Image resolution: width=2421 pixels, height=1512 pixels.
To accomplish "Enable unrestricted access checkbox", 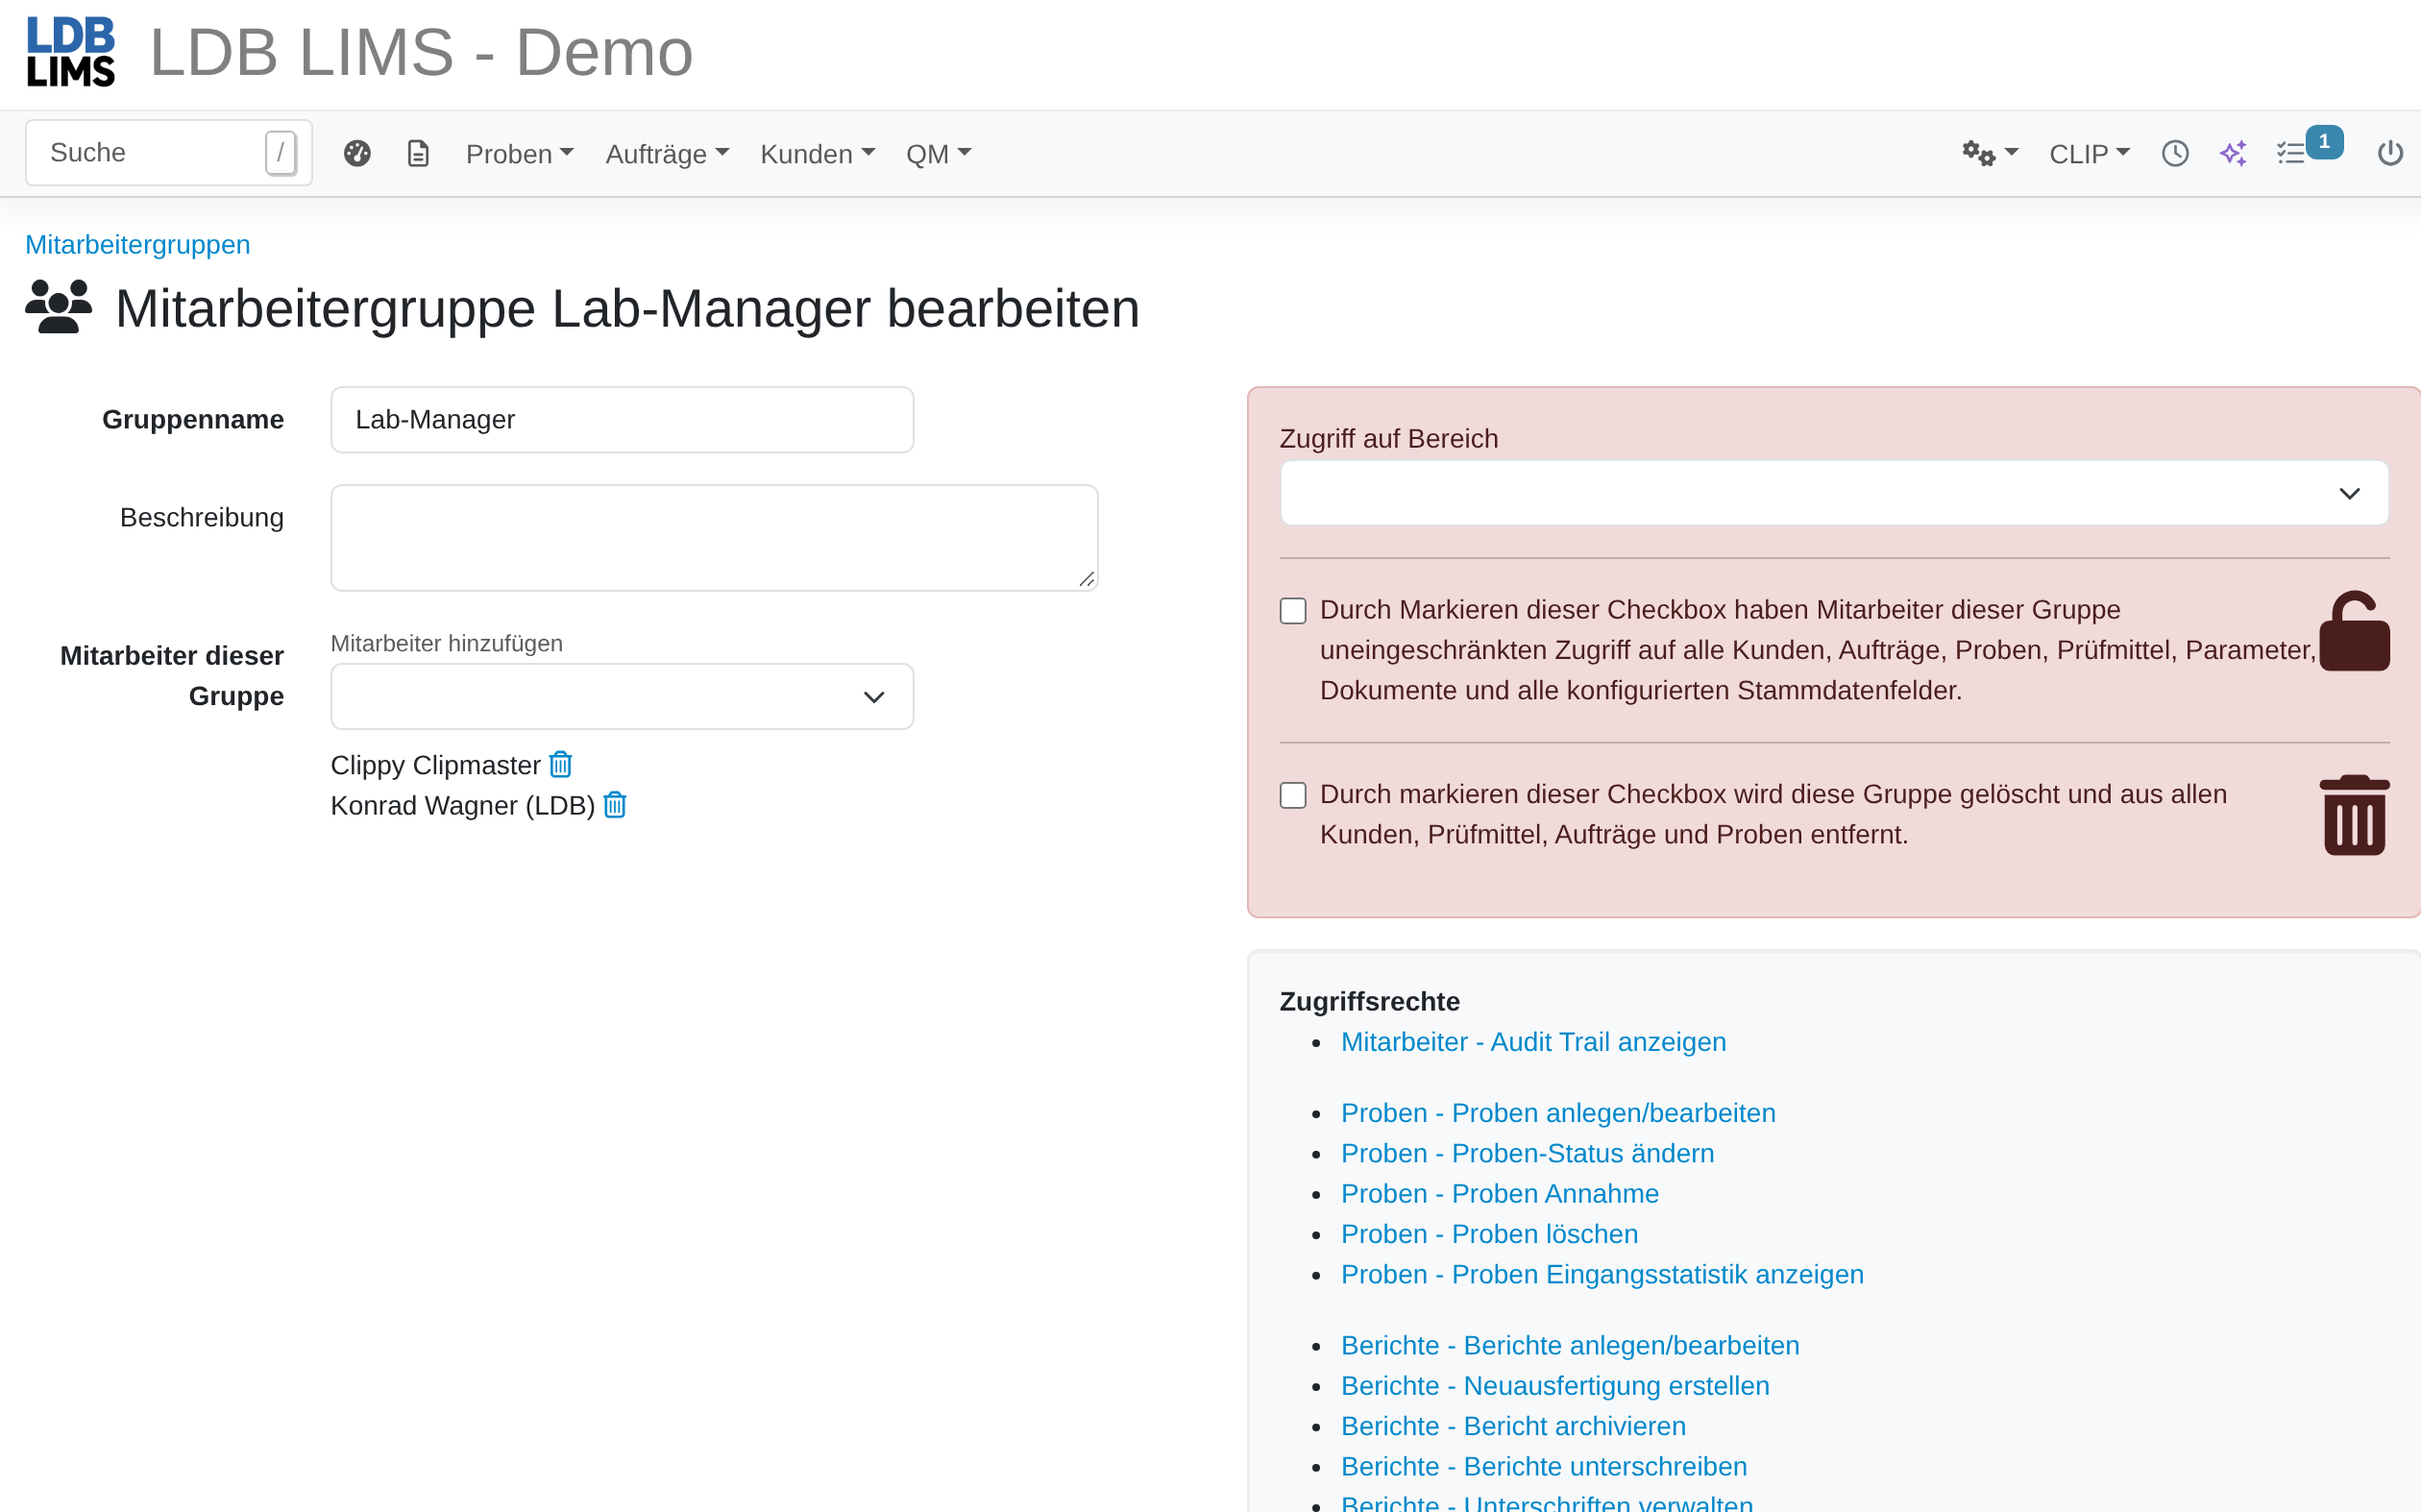I will point(1293,611).
